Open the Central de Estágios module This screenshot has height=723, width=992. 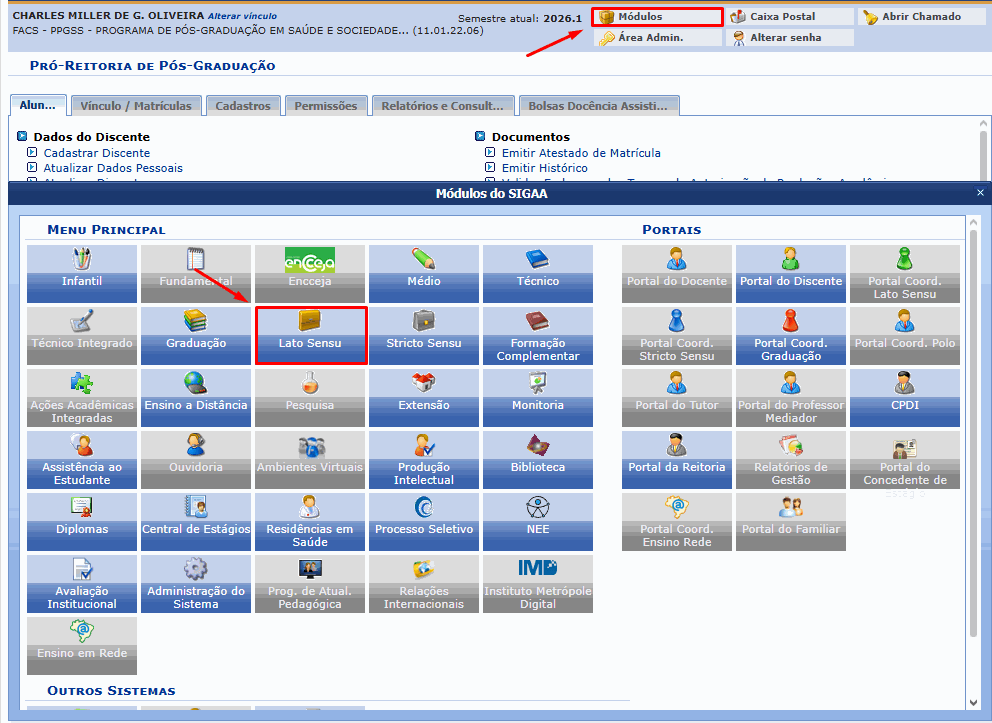pos(195,522)
